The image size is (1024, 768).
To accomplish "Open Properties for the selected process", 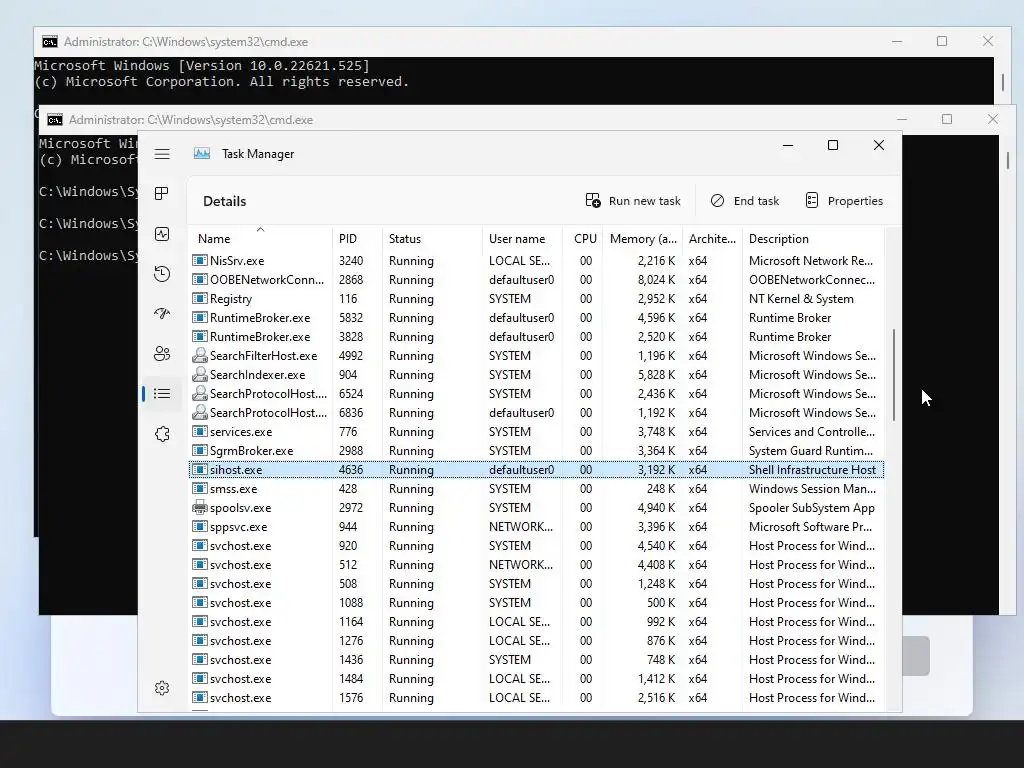I will (844, 200).
